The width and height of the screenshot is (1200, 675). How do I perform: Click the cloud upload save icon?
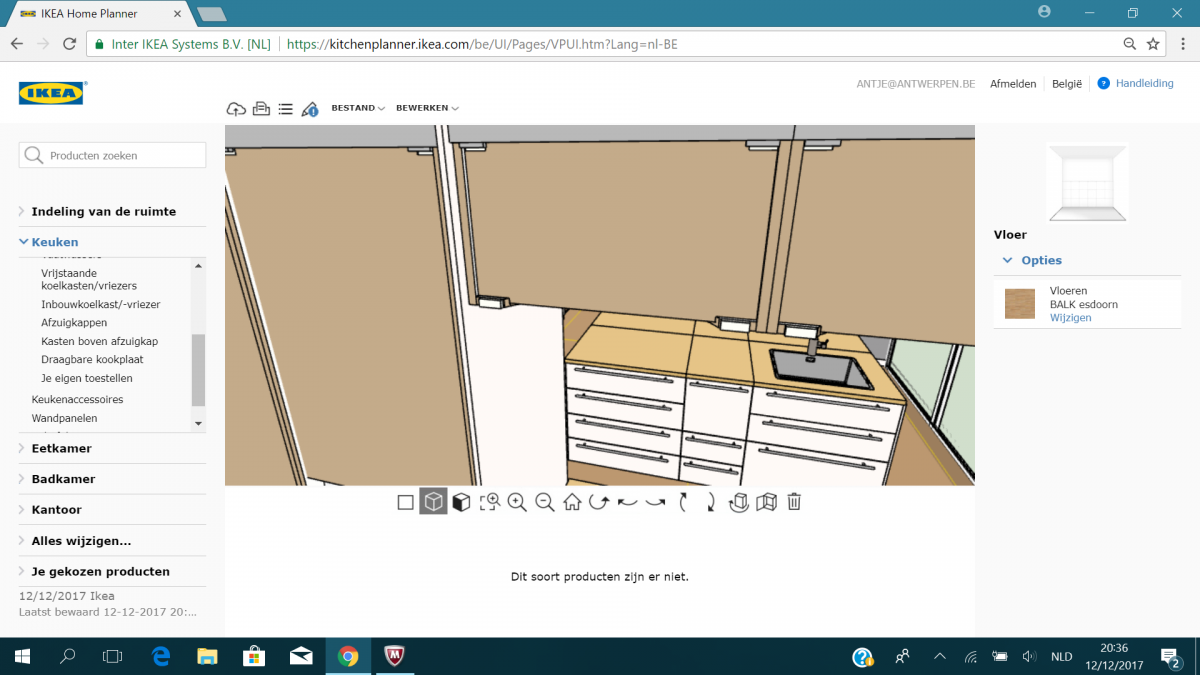(236, 109)
